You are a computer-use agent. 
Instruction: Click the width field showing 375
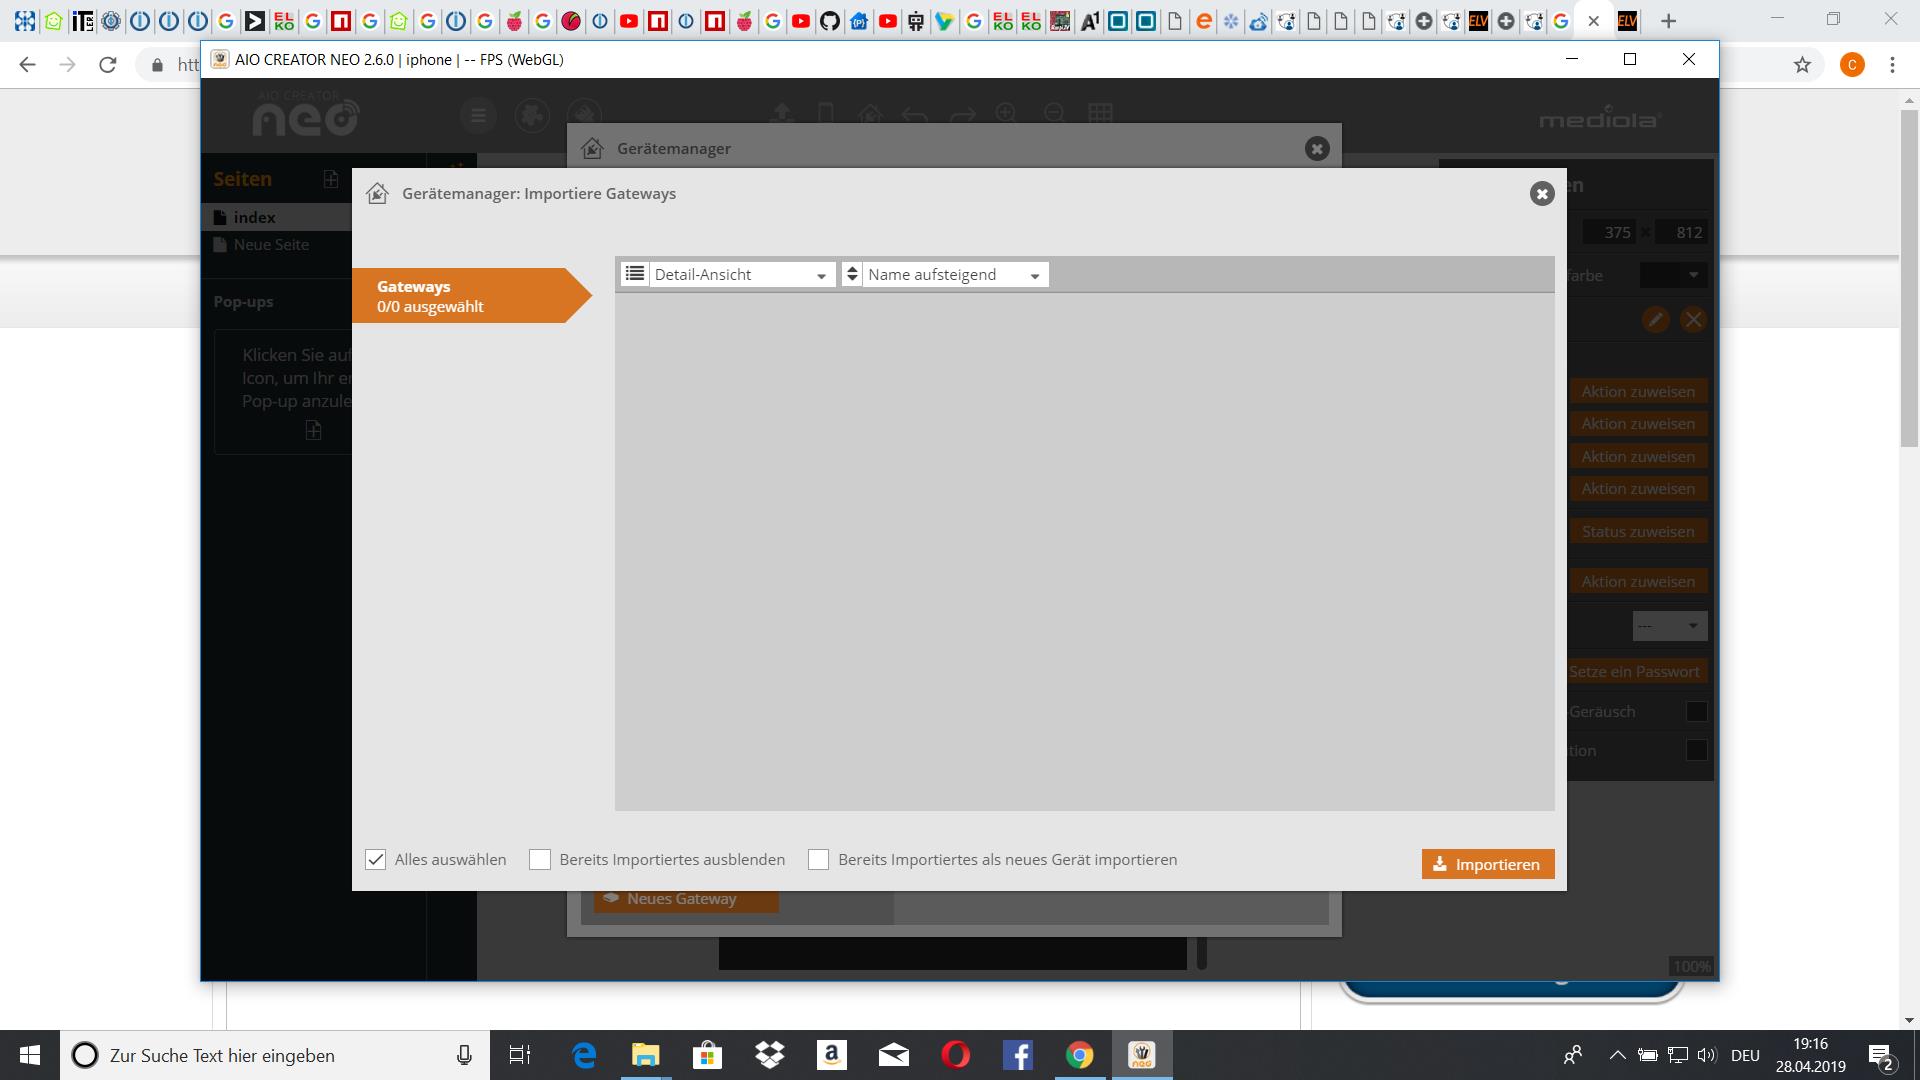click(x=1609, y=232)
